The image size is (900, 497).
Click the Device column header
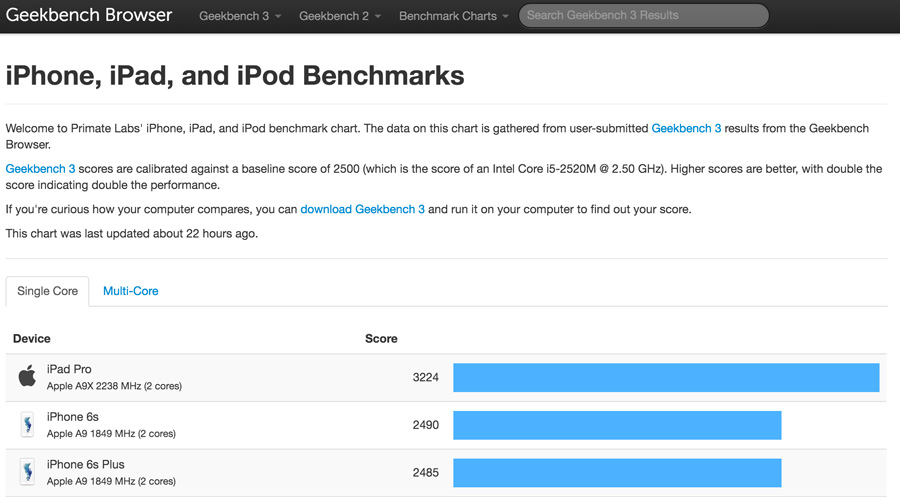pyautogui.click(x=32, y=339)
